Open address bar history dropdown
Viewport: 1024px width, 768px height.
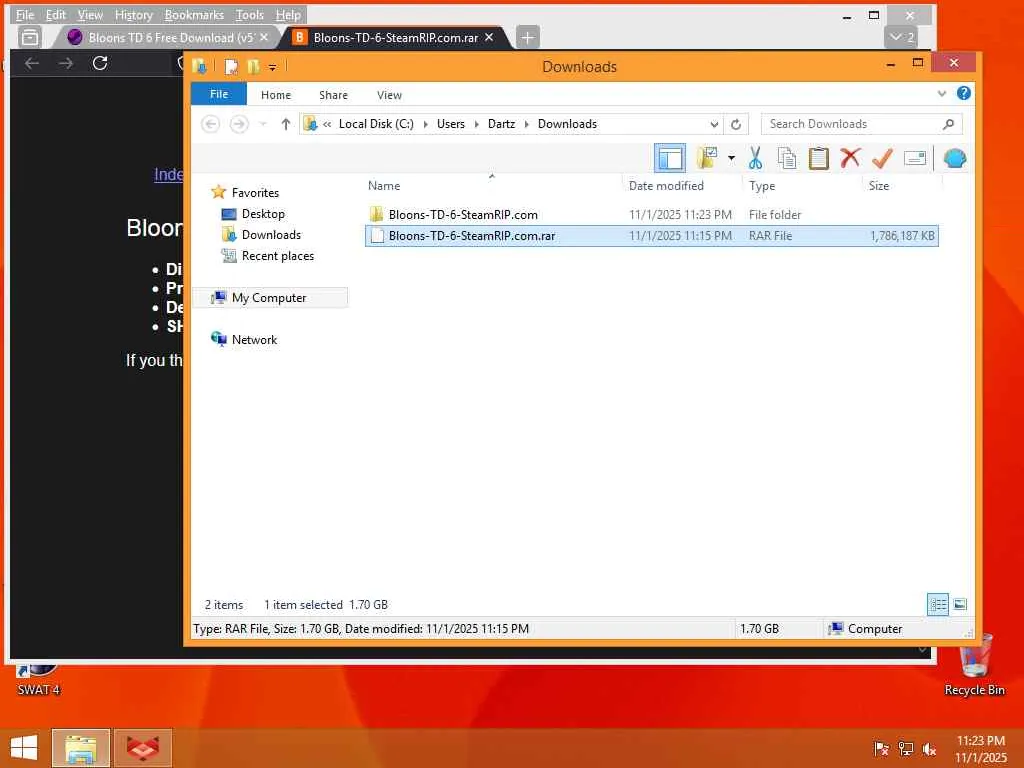[x=714, y=124]
